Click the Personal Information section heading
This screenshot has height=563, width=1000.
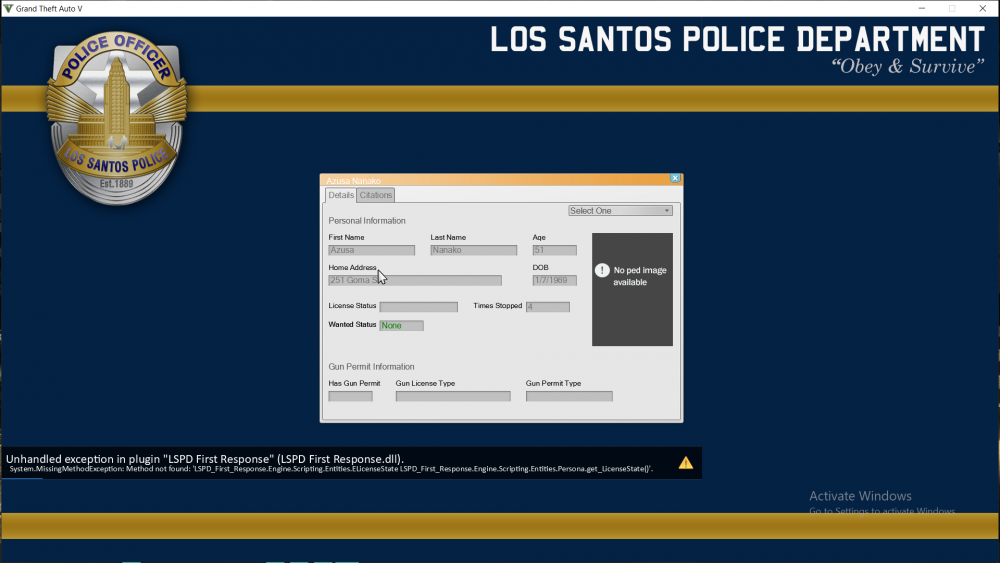click(x=367, y=221)
